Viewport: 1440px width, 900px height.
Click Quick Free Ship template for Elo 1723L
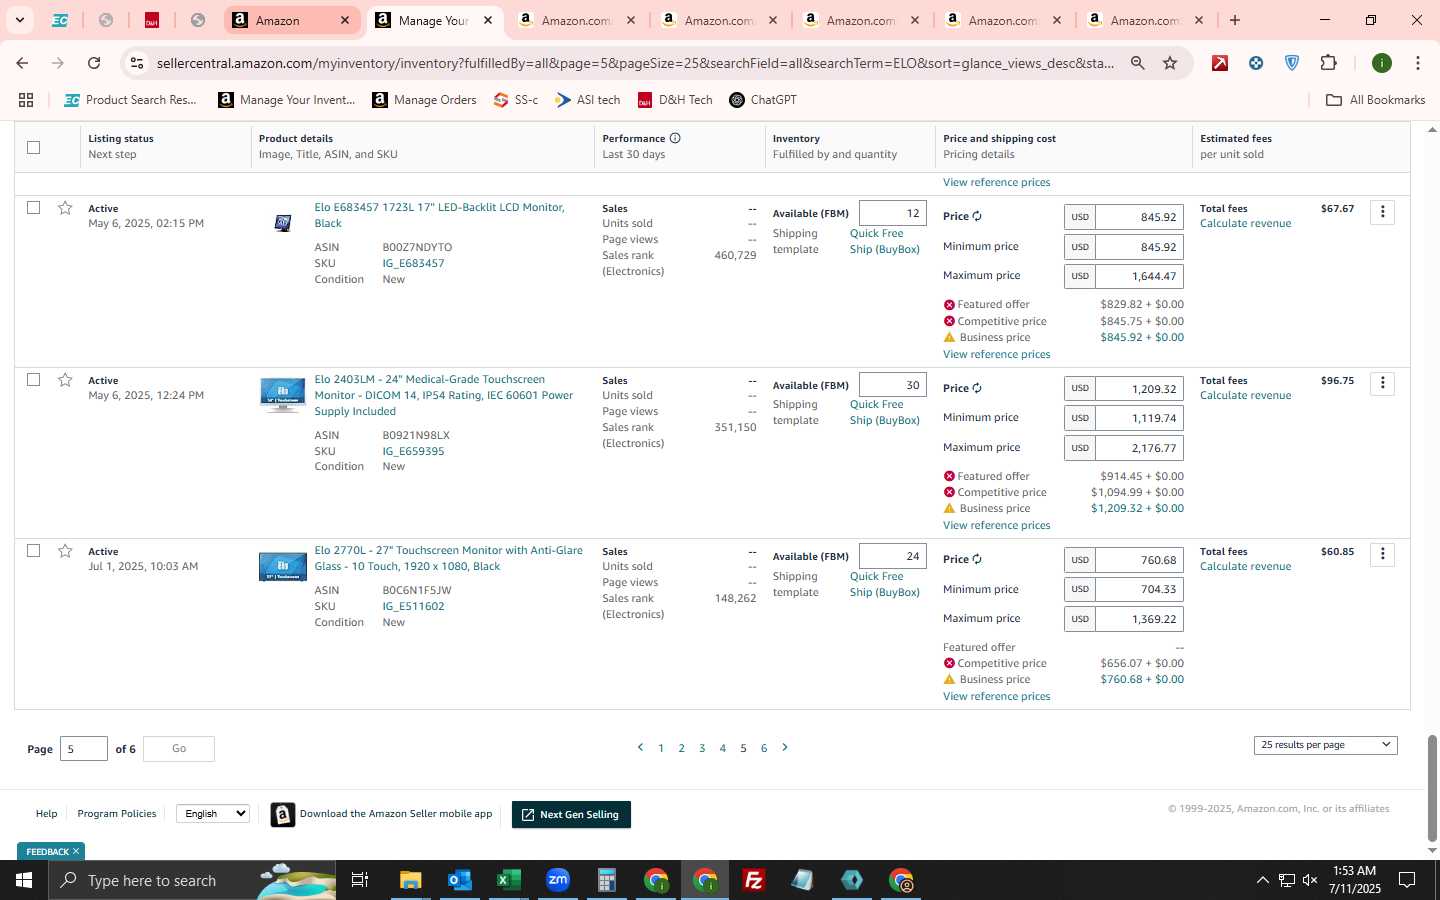point(884,241)
